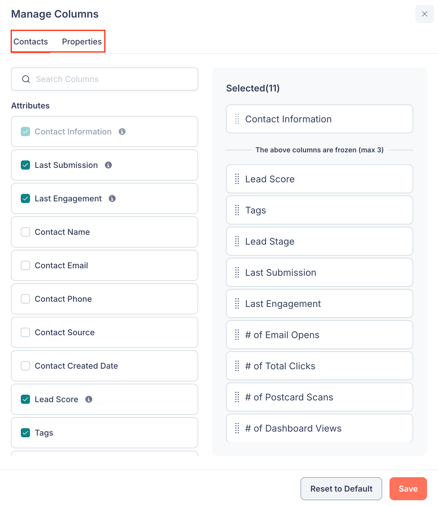
Task: Click the drag handle on selected Tags column
Action: [x=237, y=210]
